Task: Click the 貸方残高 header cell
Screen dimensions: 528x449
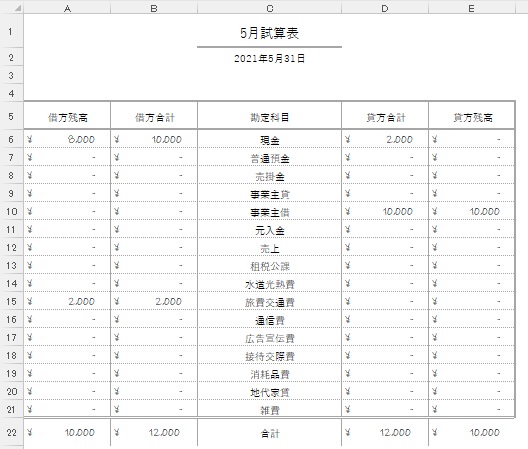Action: [x=471, y=115]
